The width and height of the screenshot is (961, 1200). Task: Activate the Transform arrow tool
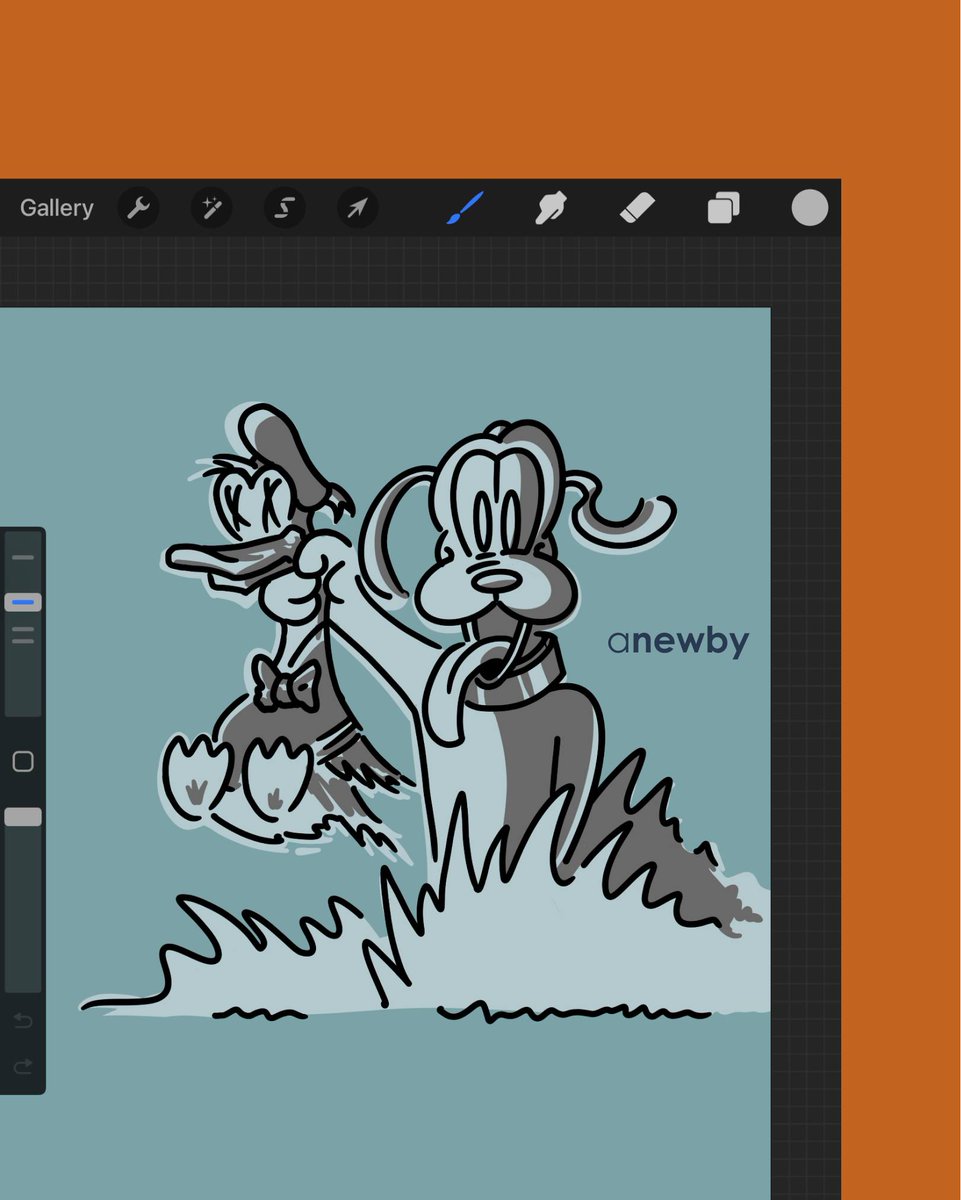[x=357, y=208]
